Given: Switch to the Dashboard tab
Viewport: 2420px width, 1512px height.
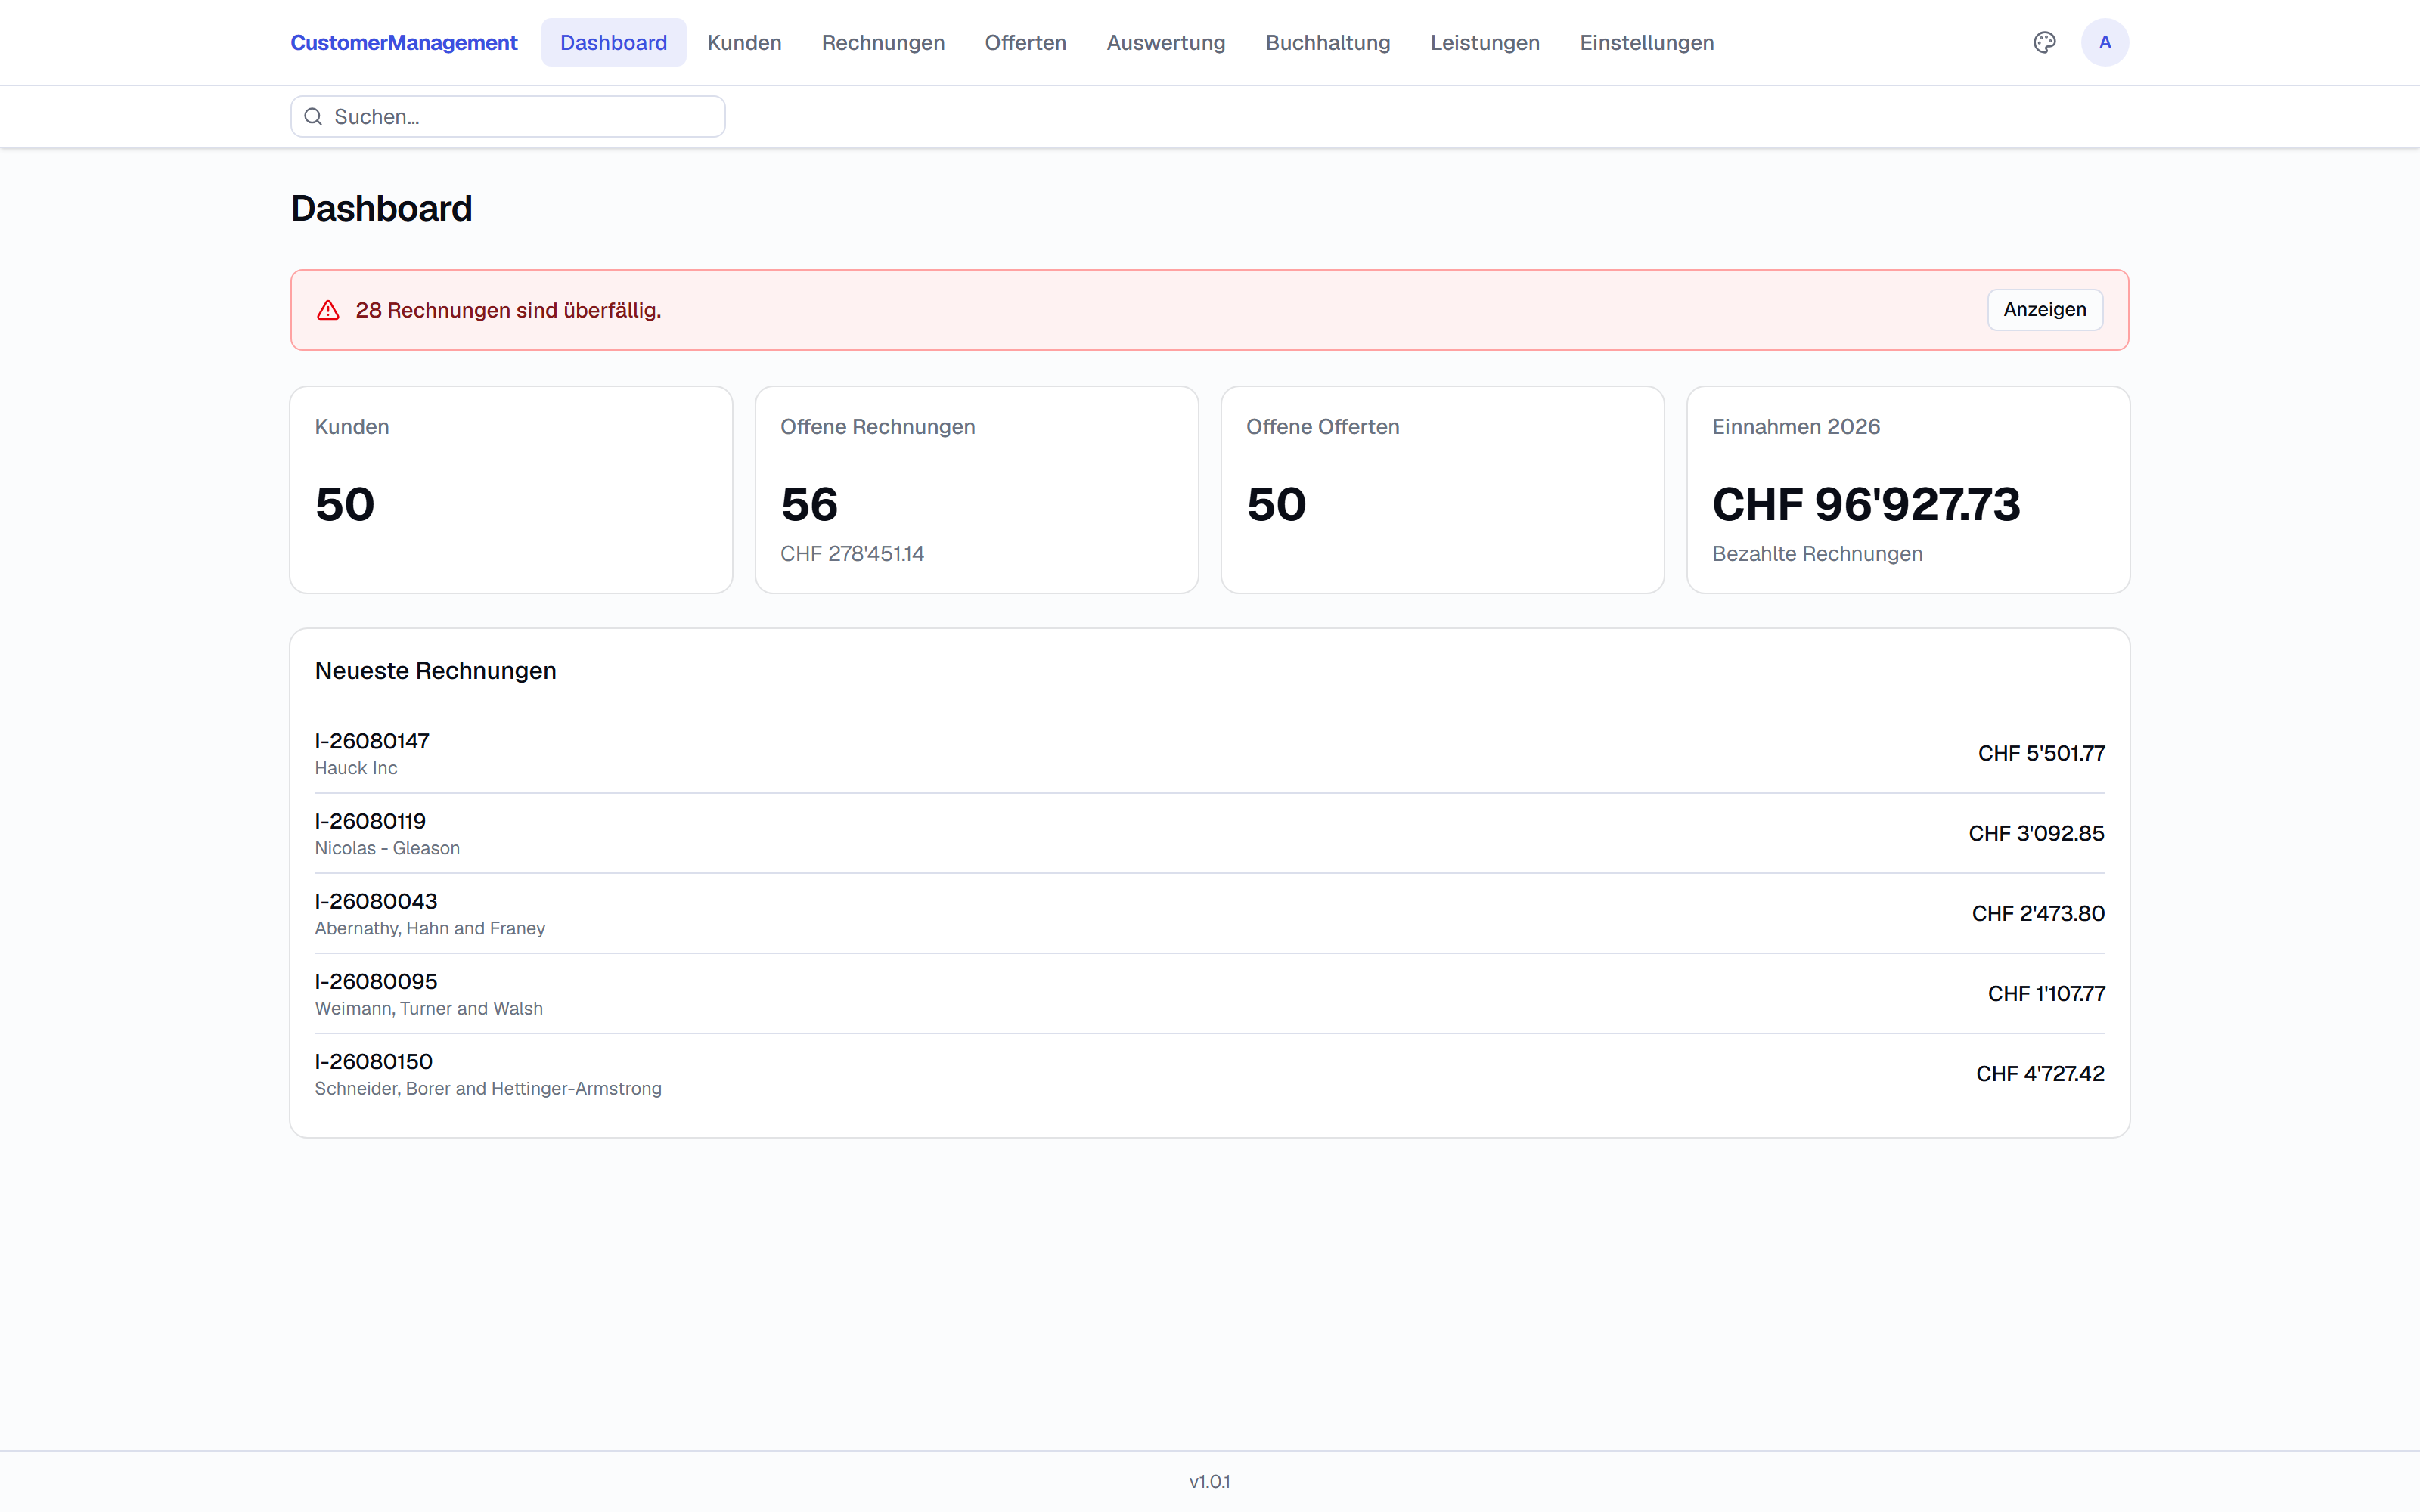Looking at the screenshot, I should pyautogui.click(x=613, y=42).
